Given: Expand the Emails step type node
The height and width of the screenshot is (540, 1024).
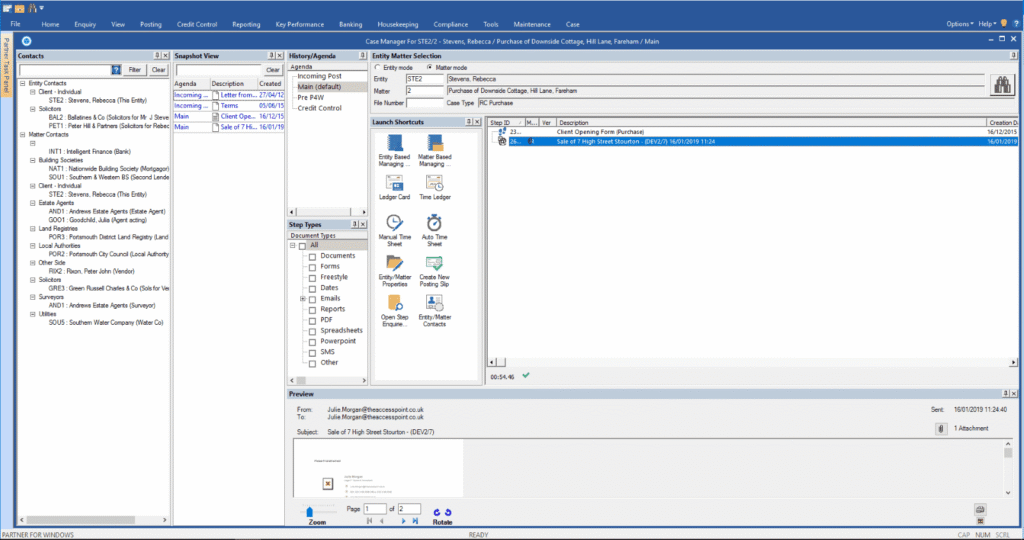Looking at the screenshot, I should tap(302, 299).
